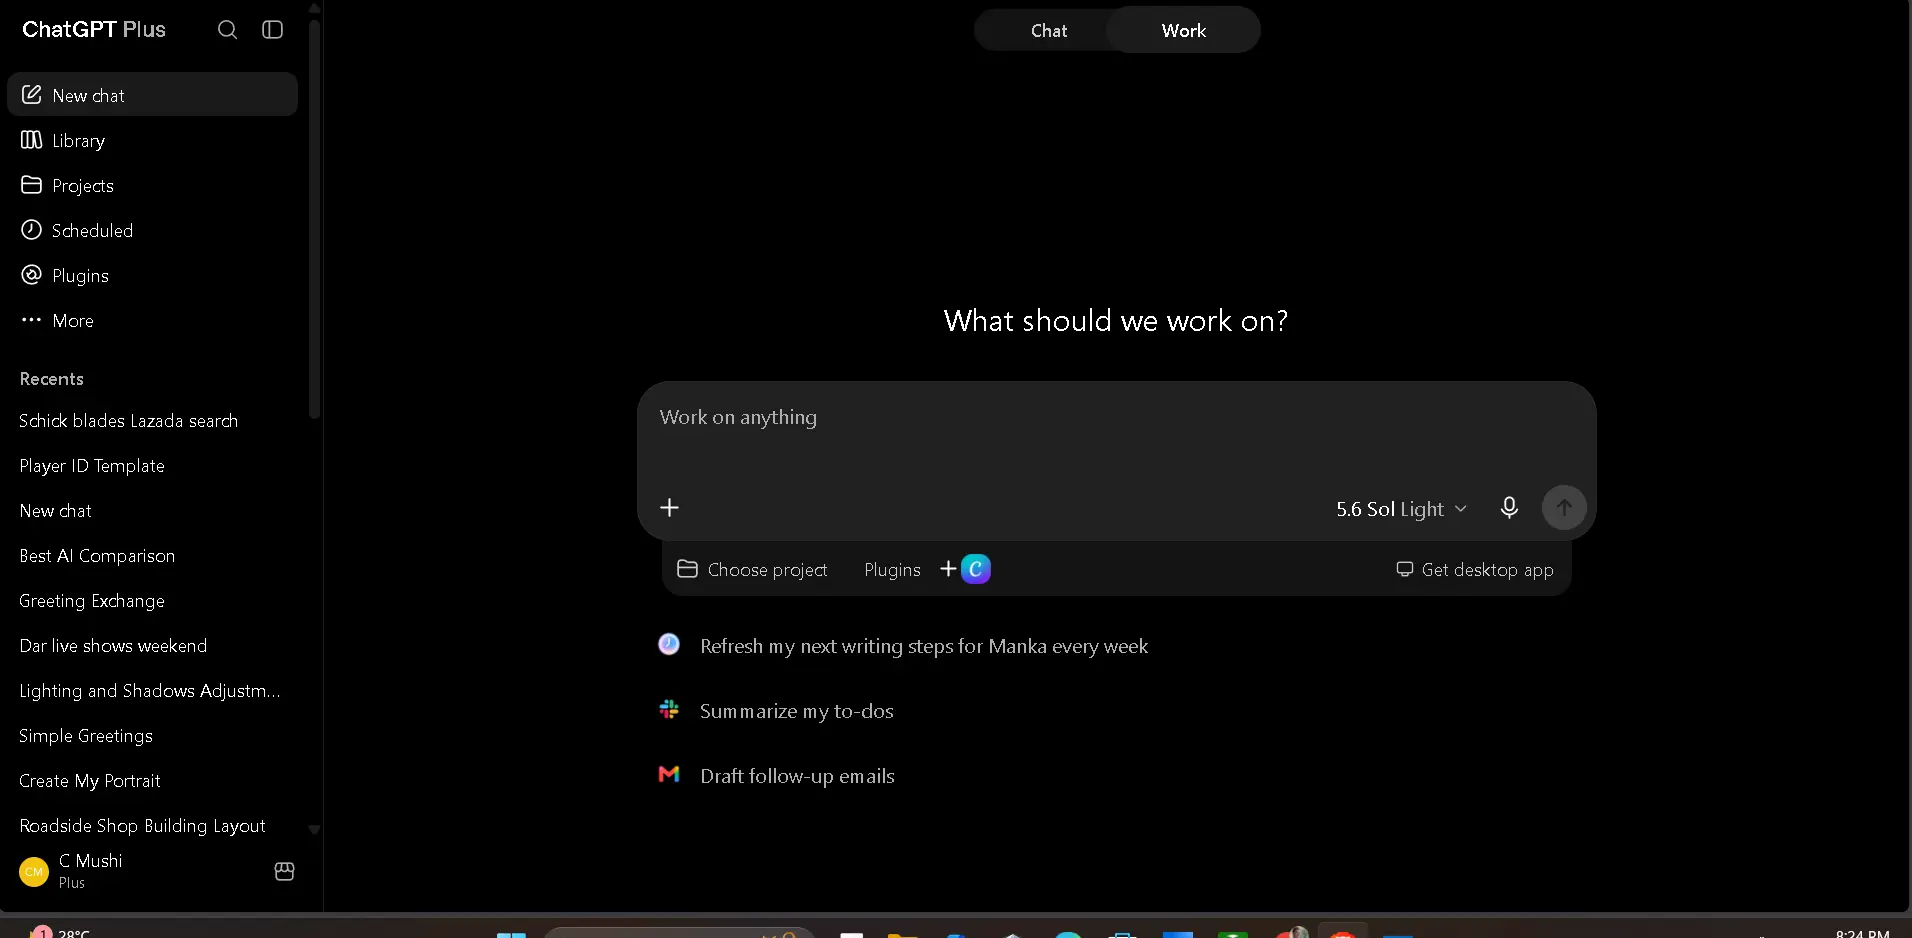
Task: Click the monitor icon beside Get desktop app
Action: 1405,569
